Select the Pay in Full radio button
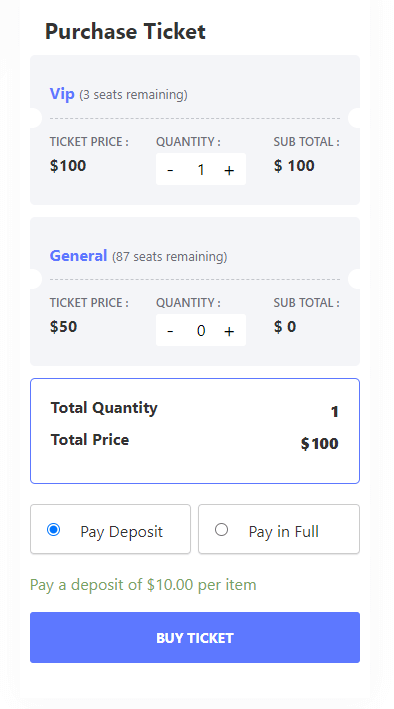Image resolution: width=394 pixels, height=709 pixels. (x=221, y=529)
